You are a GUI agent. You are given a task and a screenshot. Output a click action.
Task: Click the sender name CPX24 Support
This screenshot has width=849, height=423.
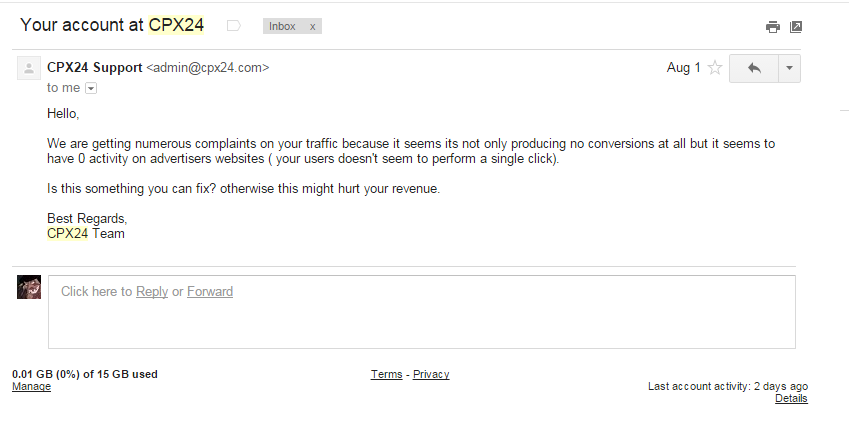click(94, 68)
